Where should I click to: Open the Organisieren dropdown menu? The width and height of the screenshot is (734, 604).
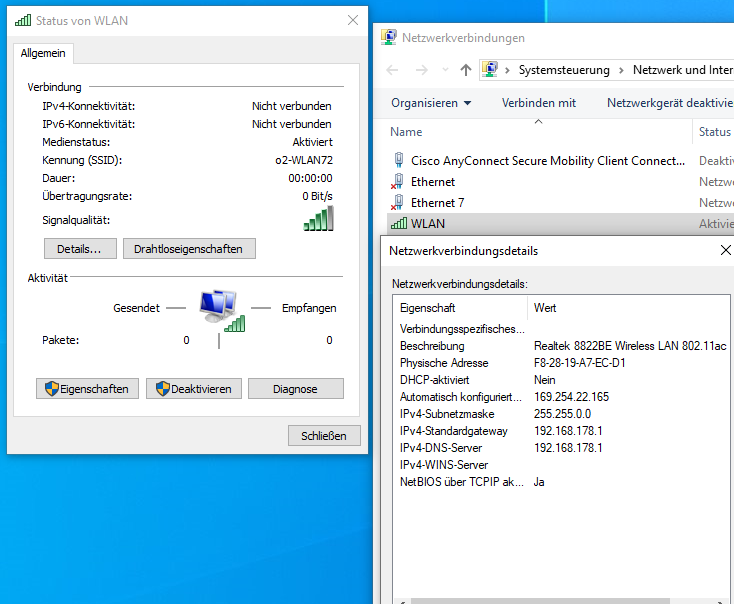pos(431,103)
